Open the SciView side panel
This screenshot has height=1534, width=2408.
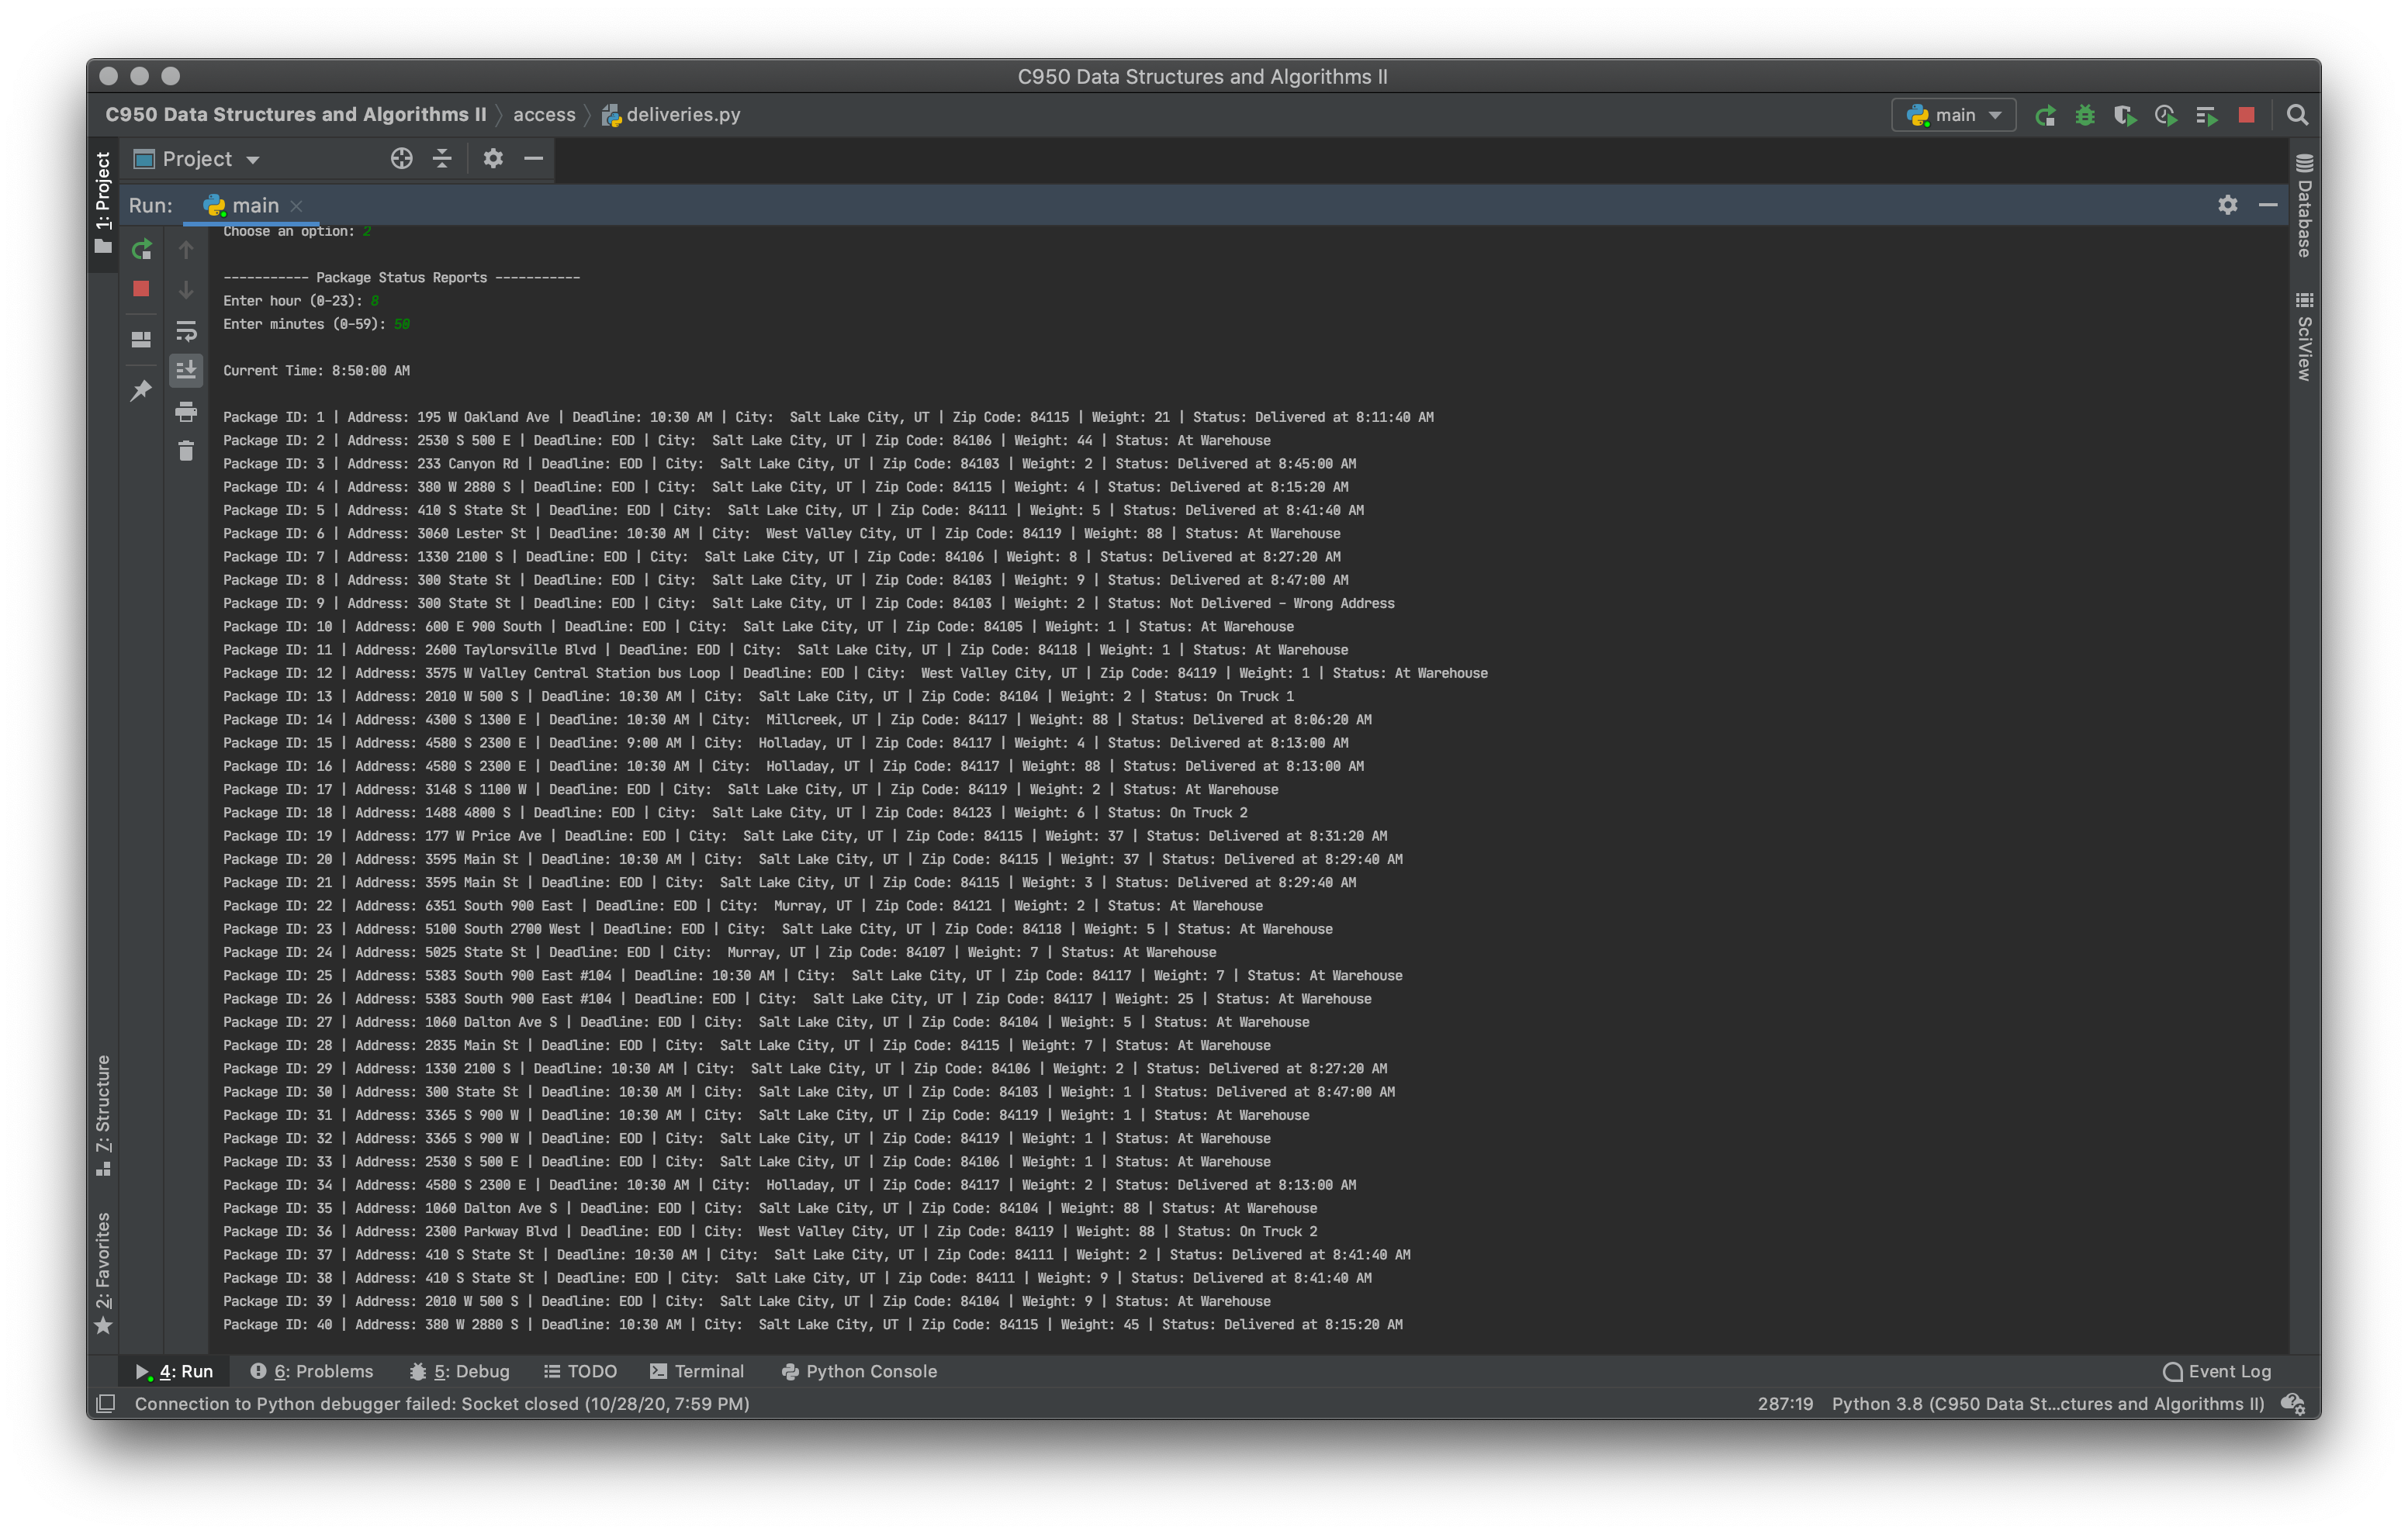coord(2304,337)
